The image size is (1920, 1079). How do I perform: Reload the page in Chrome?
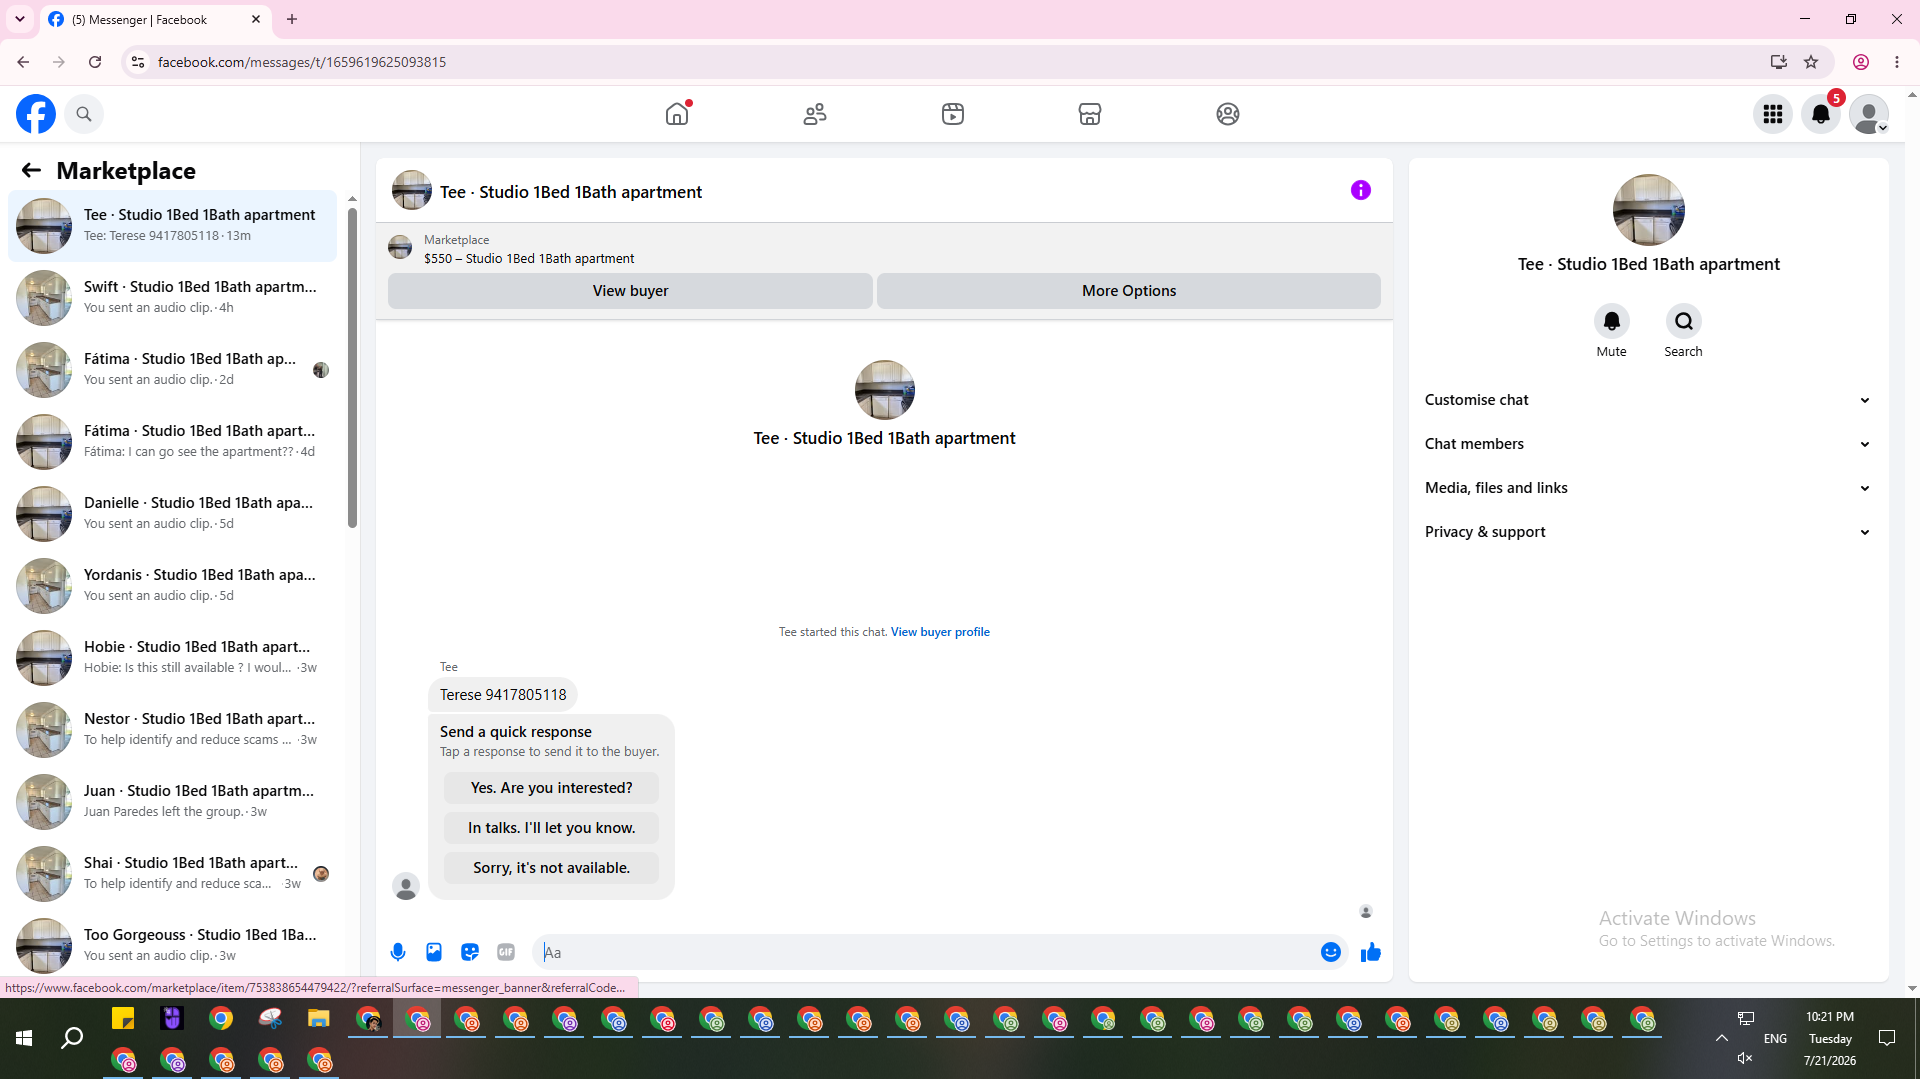point(95,62)
